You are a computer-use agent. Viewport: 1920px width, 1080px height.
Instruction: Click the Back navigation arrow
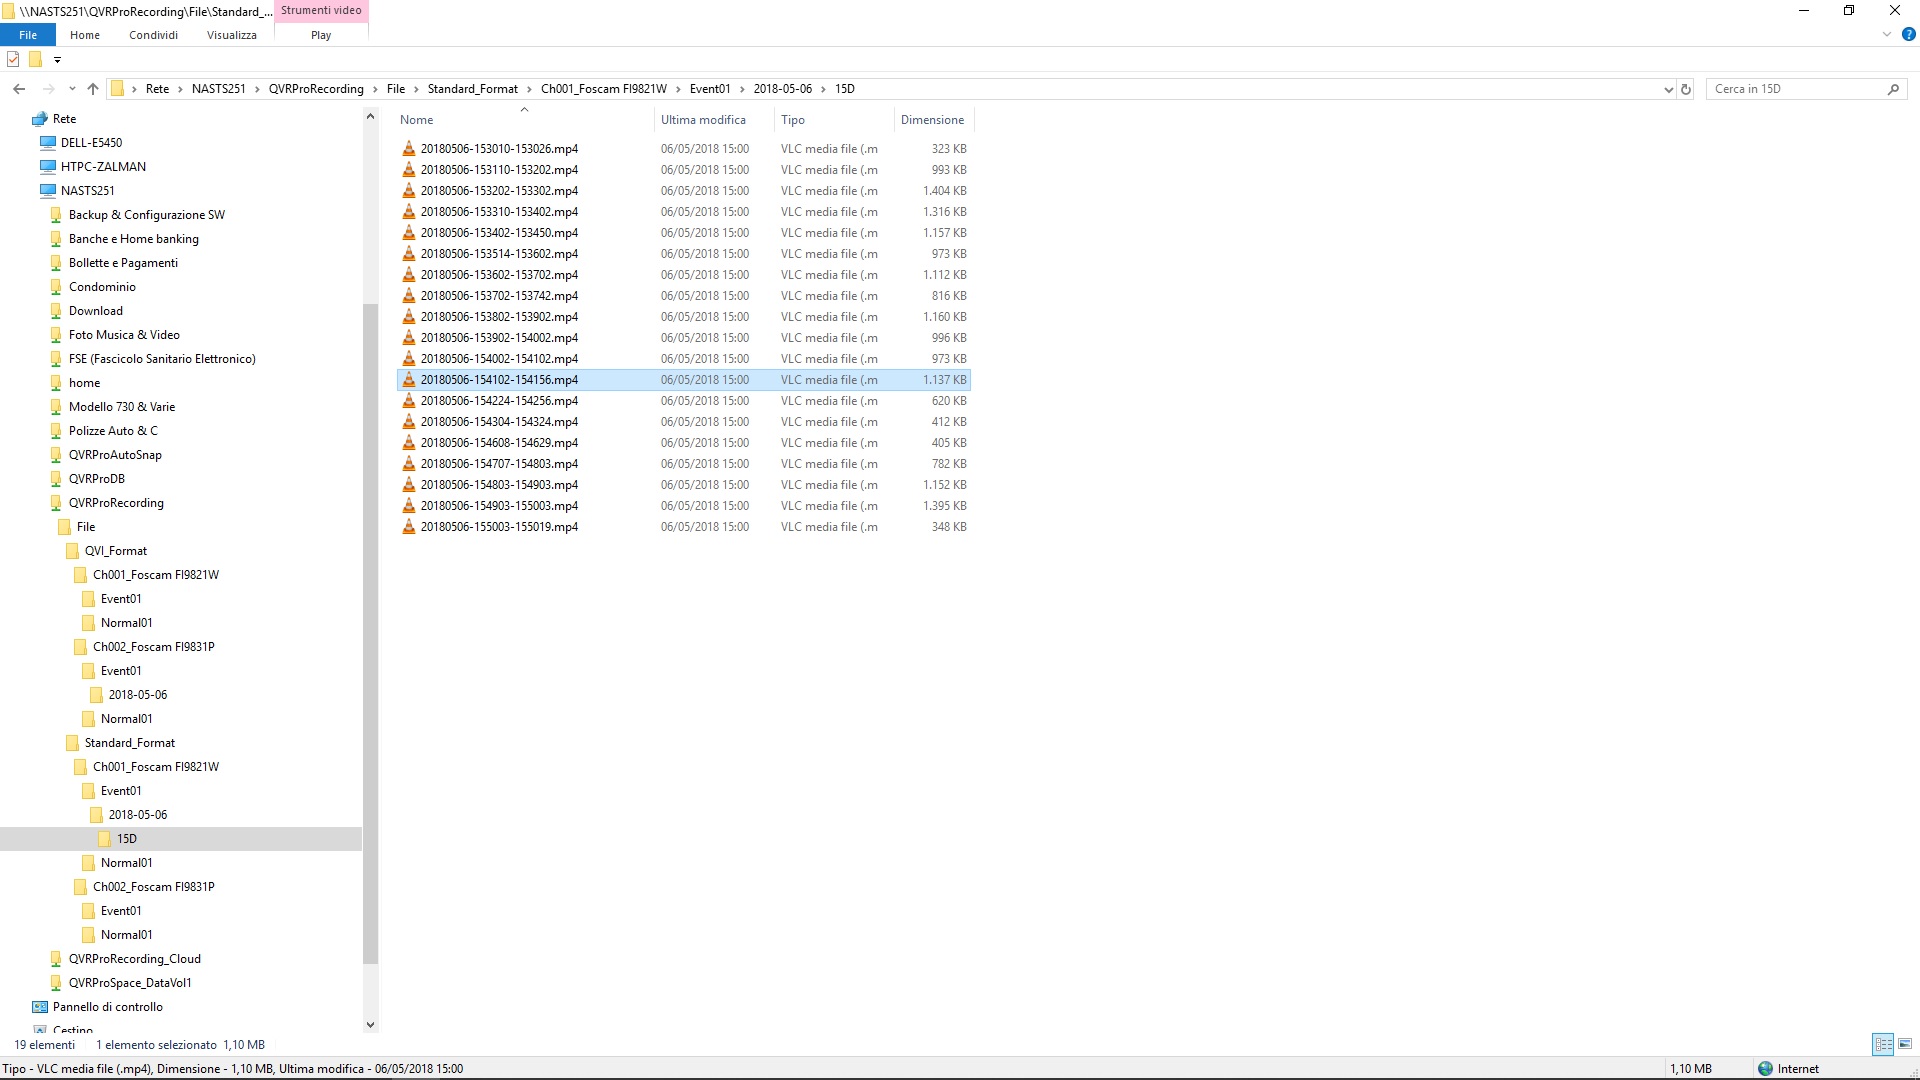click(19, 89)
